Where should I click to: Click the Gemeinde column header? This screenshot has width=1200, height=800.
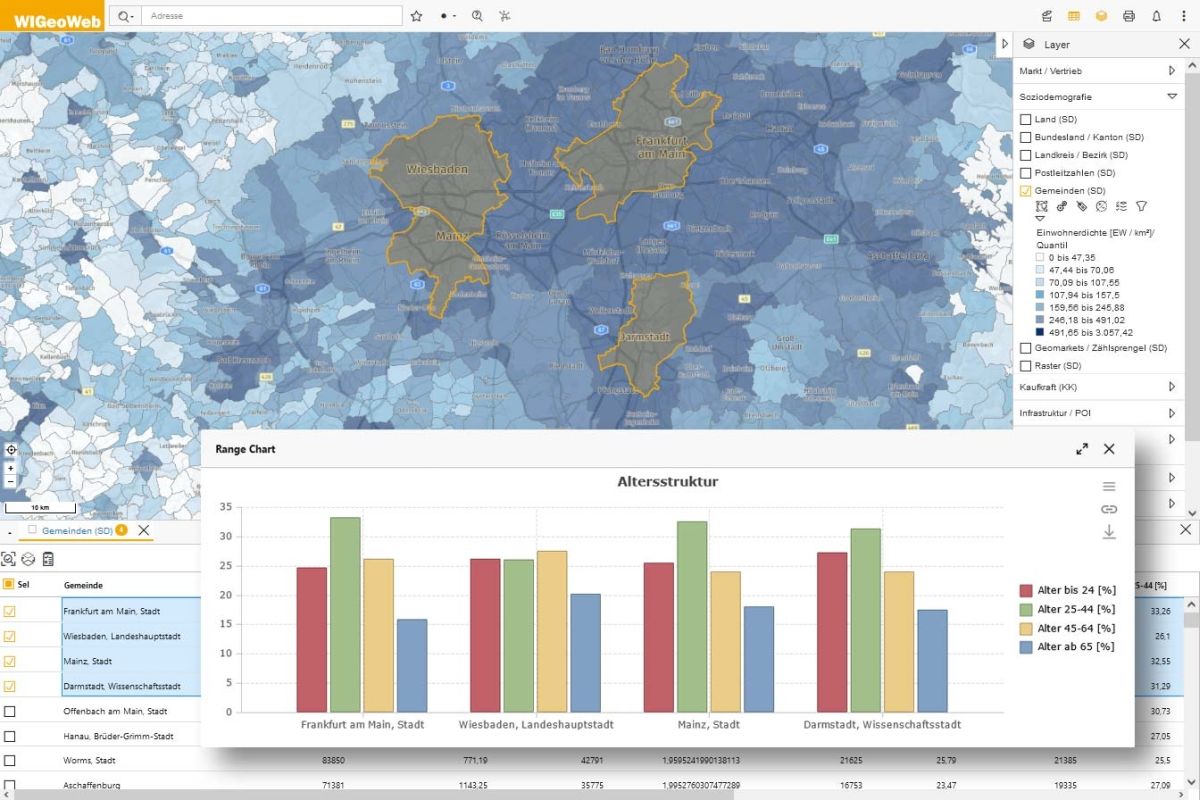coord(83,585)
